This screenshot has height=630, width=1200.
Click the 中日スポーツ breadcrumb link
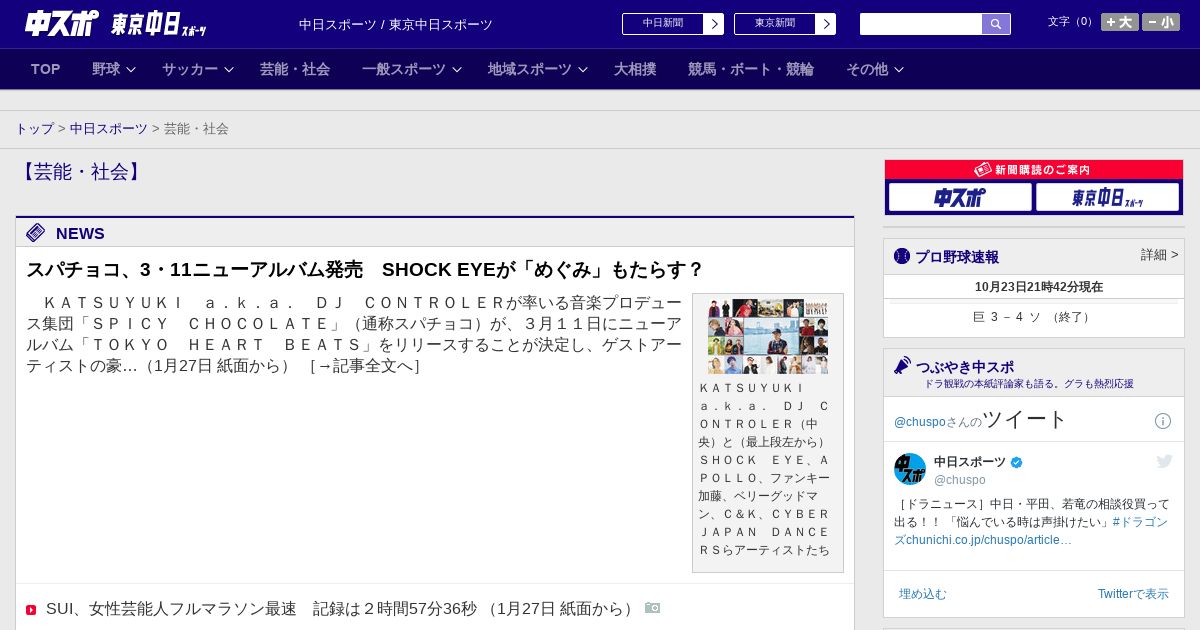click(109, 129)
